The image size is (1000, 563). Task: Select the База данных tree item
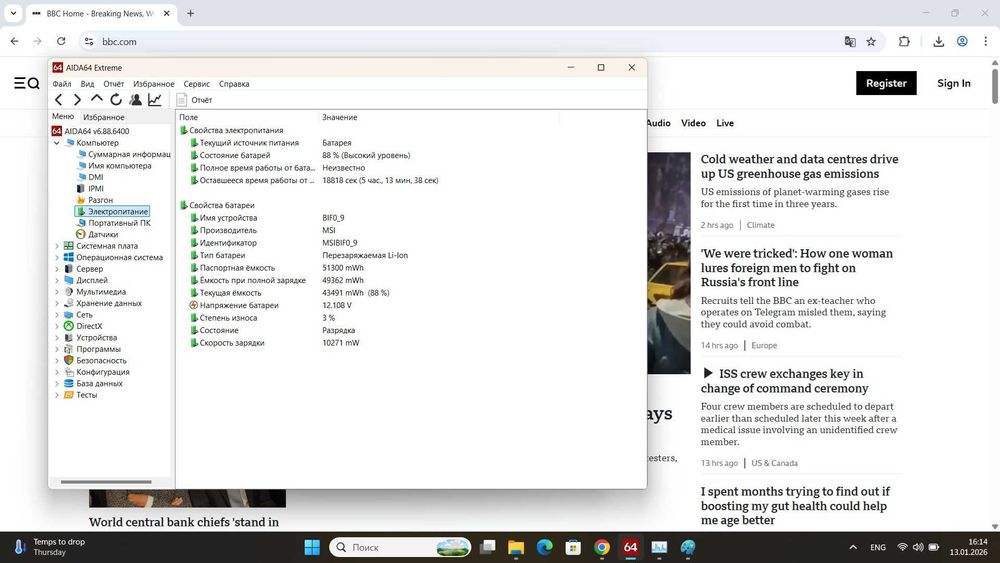pos(93,384)
